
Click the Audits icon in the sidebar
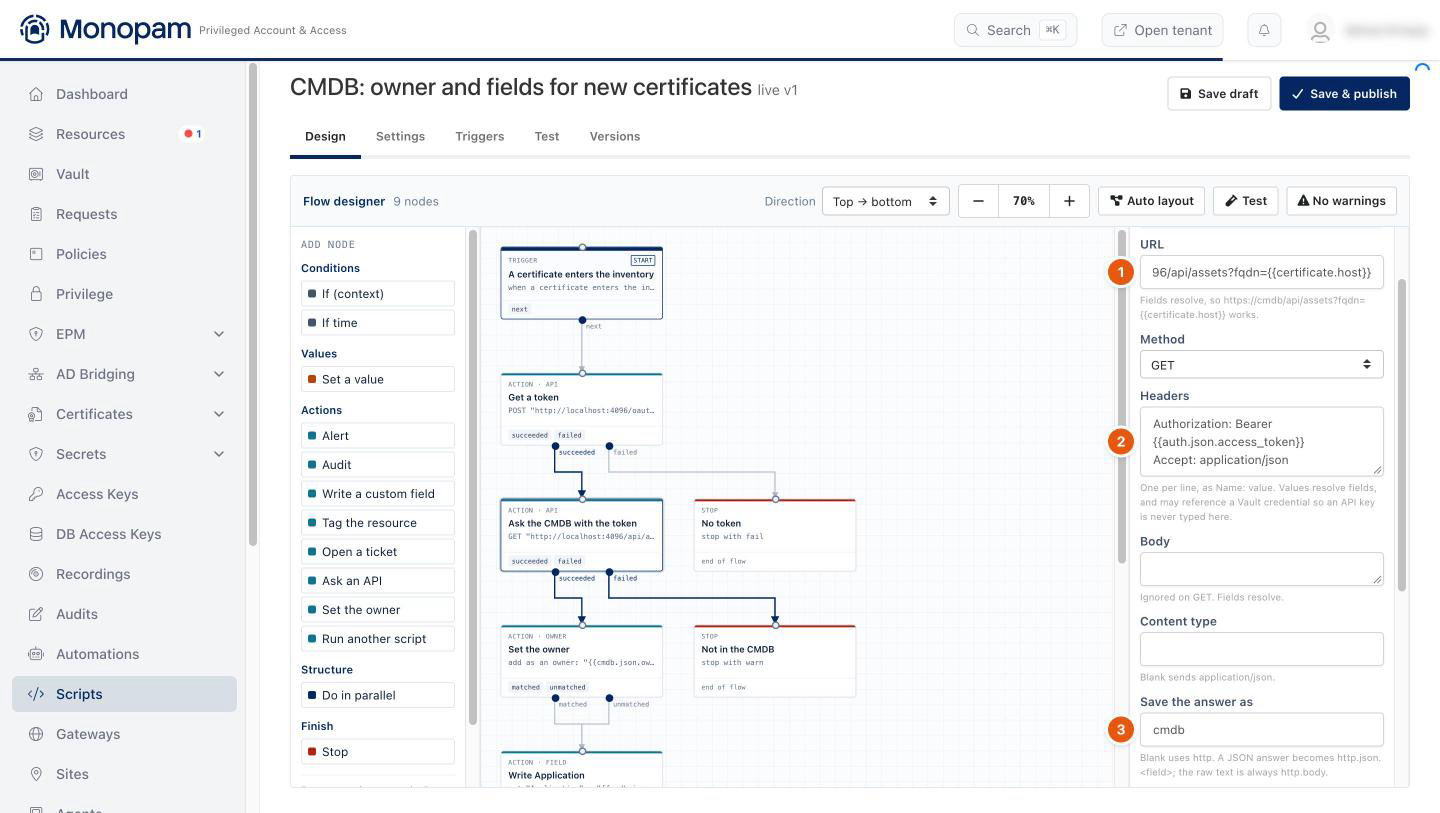[36, 614]
